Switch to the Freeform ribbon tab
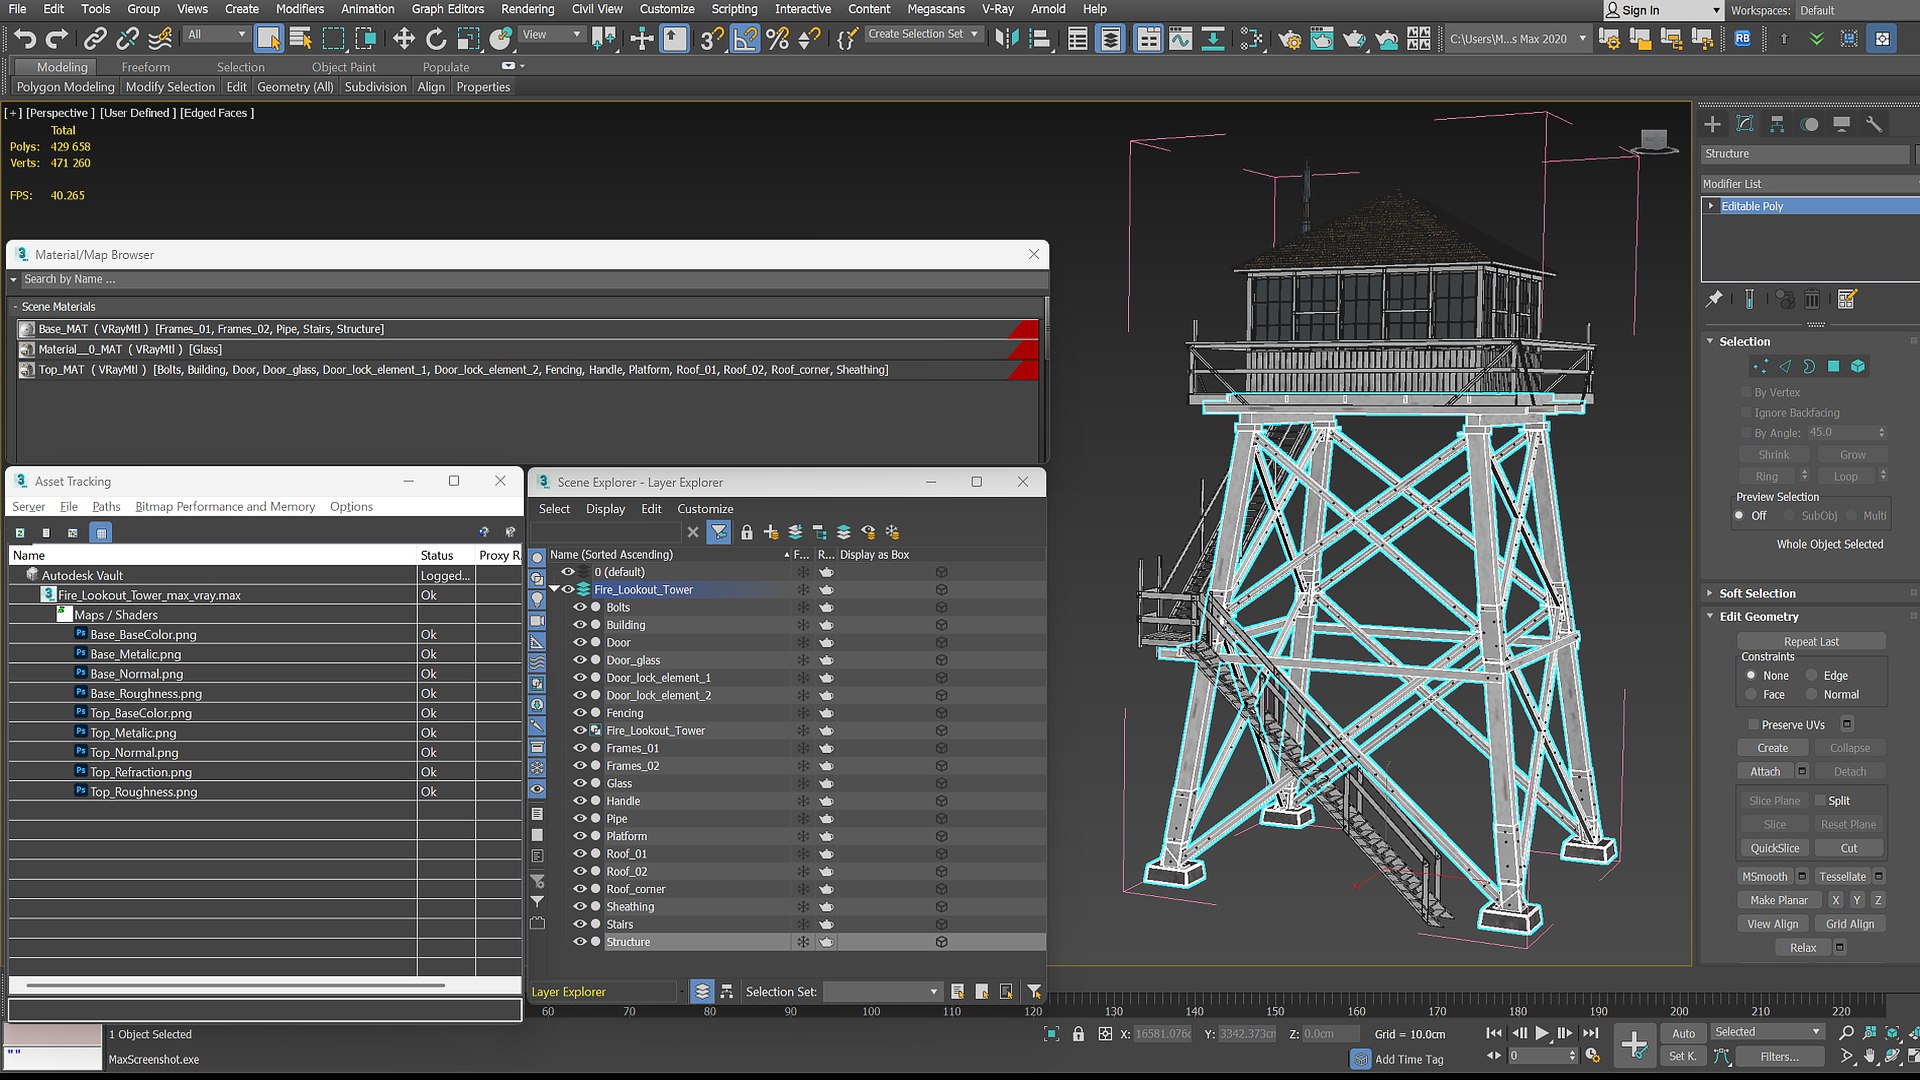The width and height of the screenshot is (1920, 1080). tap(146, 67)
